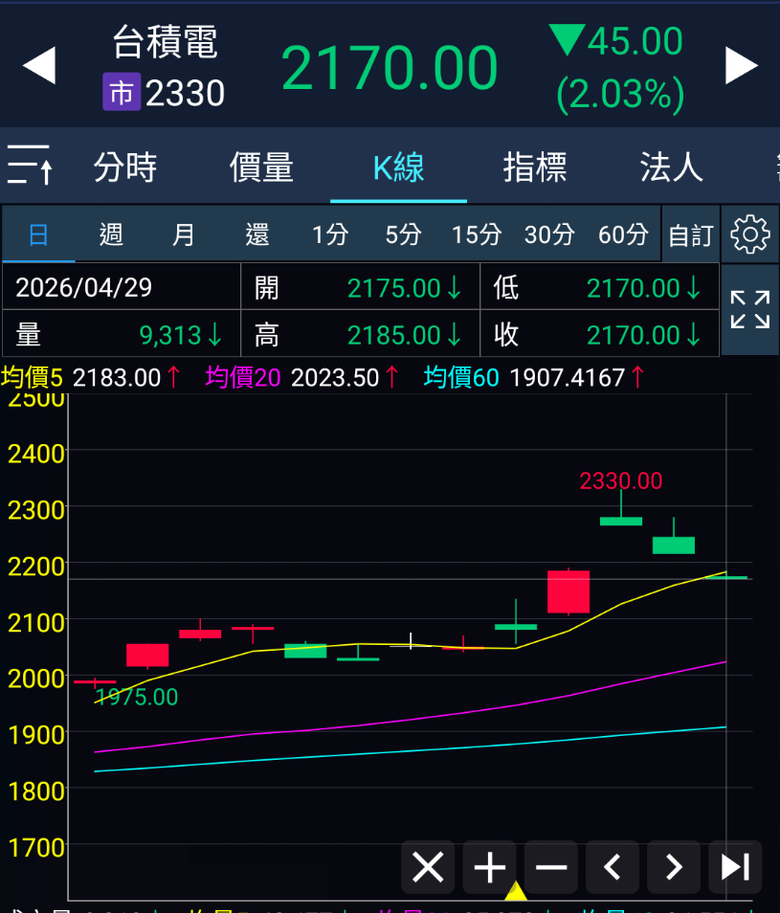Tap high price 2185.00
Screen dimensions: 780x913
point(393,335)
